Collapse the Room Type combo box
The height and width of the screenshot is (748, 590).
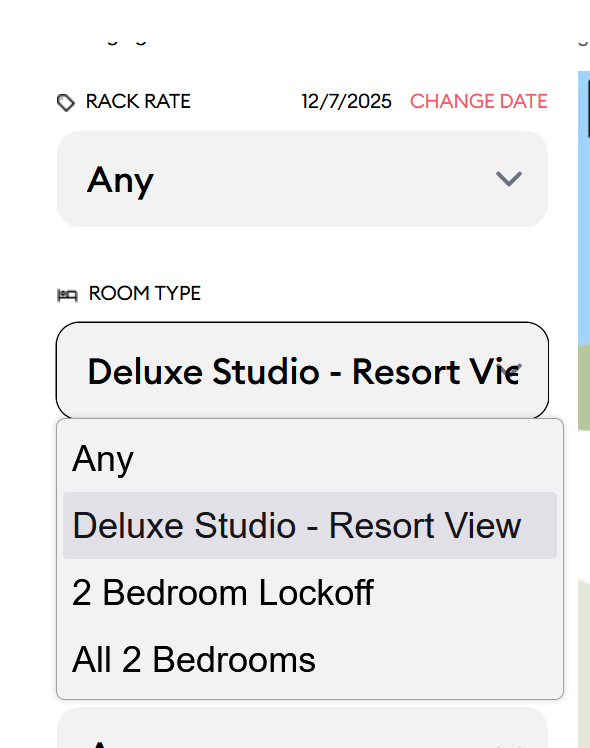[x=302, y=371]
